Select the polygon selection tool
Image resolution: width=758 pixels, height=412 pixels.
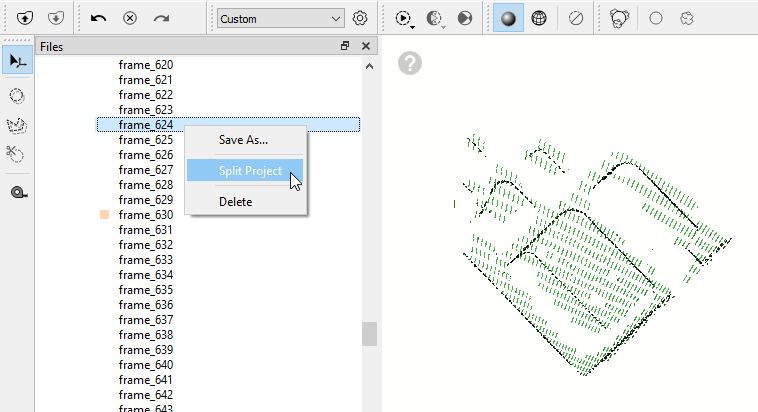[17, 125]
